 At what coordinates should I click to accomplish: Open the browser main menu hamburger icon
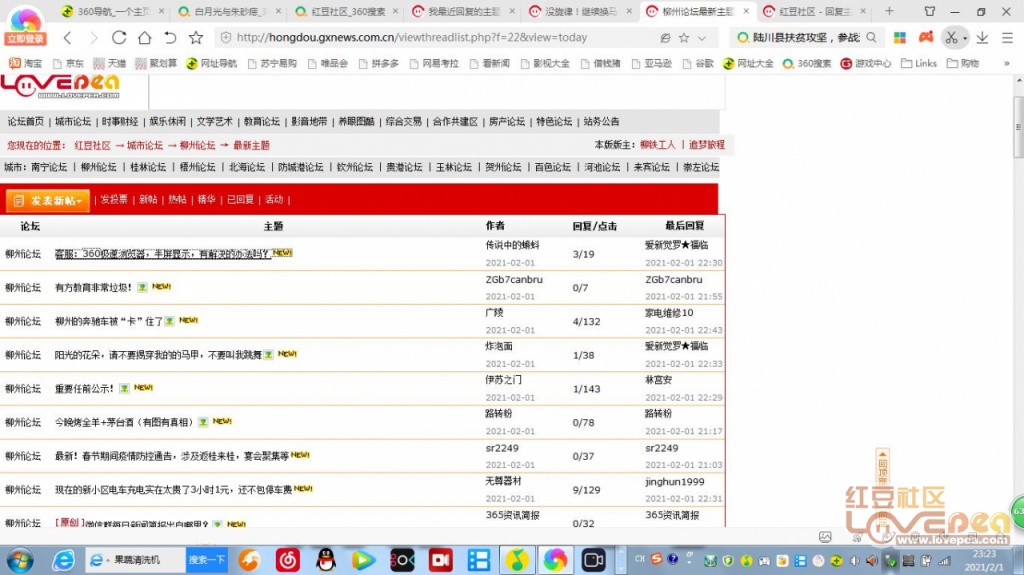pyautogui.click(x=1007, y=38)
